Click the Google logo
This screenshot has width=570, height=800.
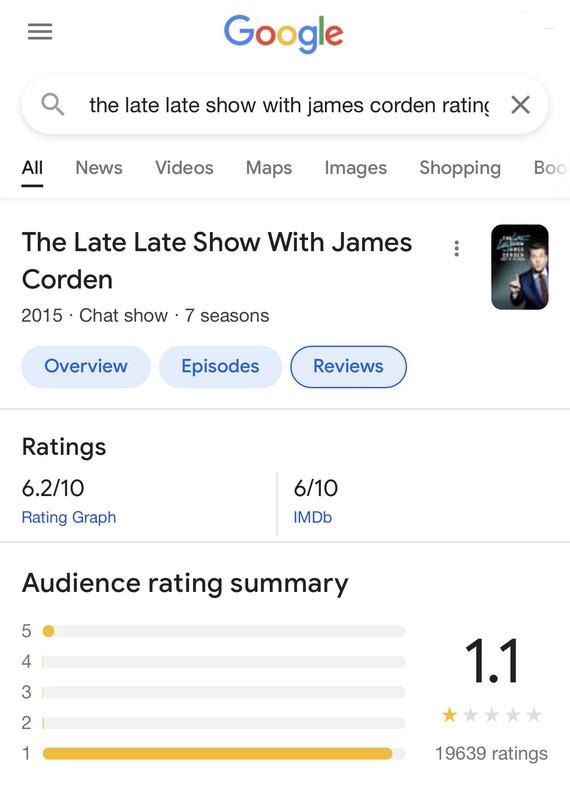pos(284,34)
